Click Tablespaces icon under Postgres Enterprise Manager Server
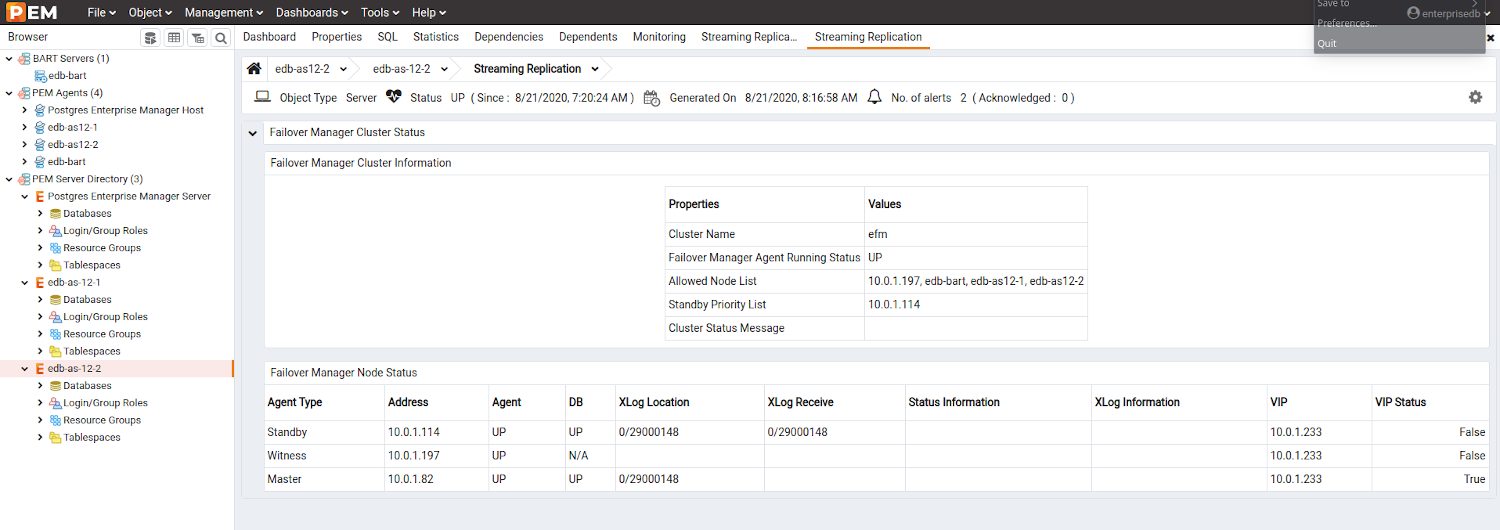 click(56, 265)
